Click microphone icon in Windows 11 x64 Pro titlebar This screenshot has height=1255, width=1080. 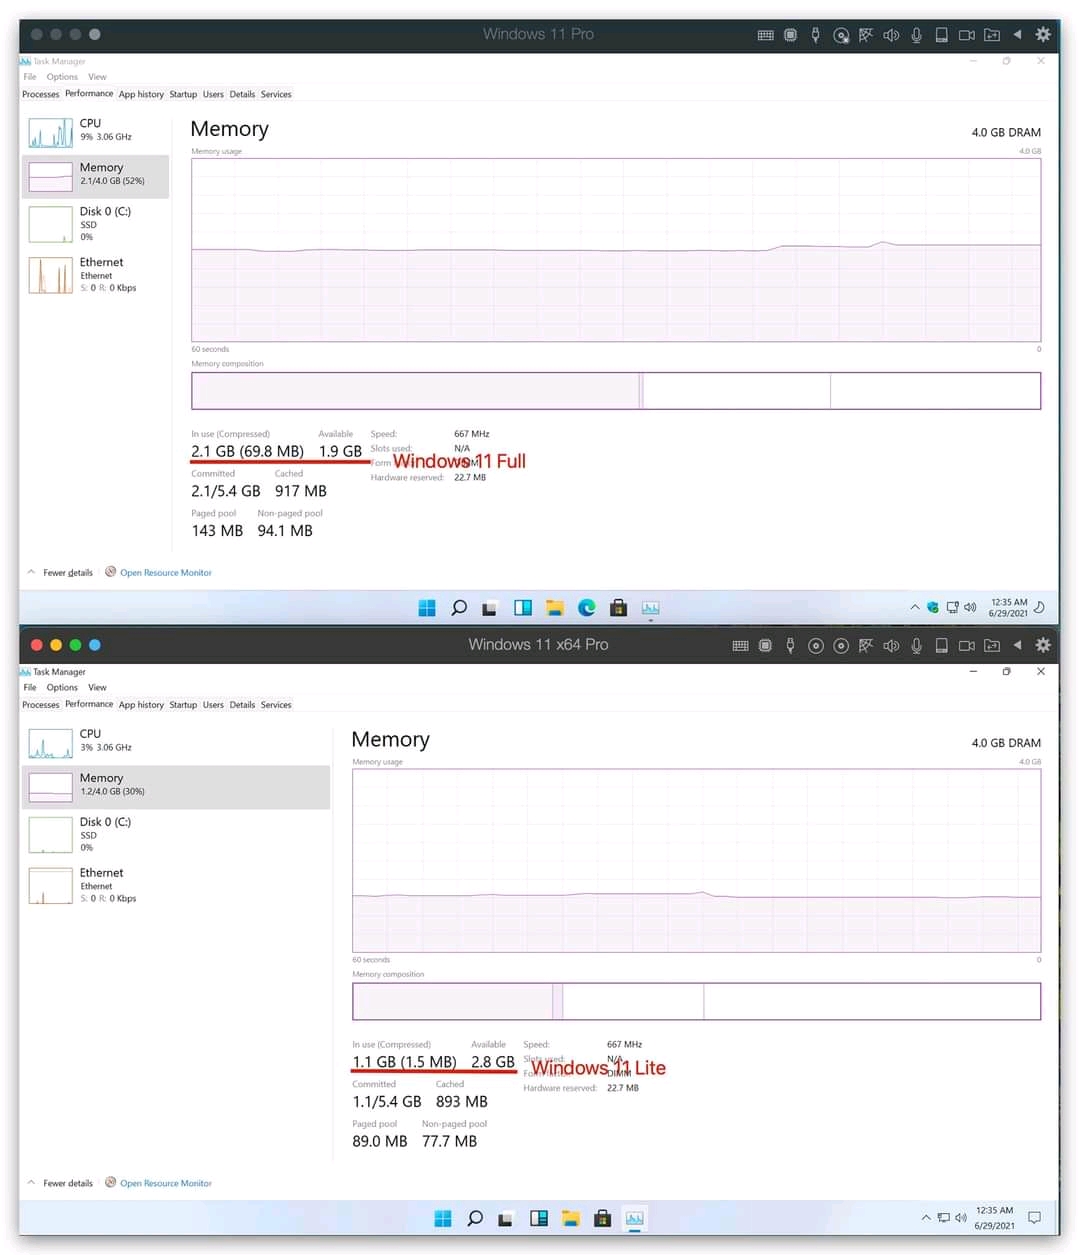click(916, 646)
